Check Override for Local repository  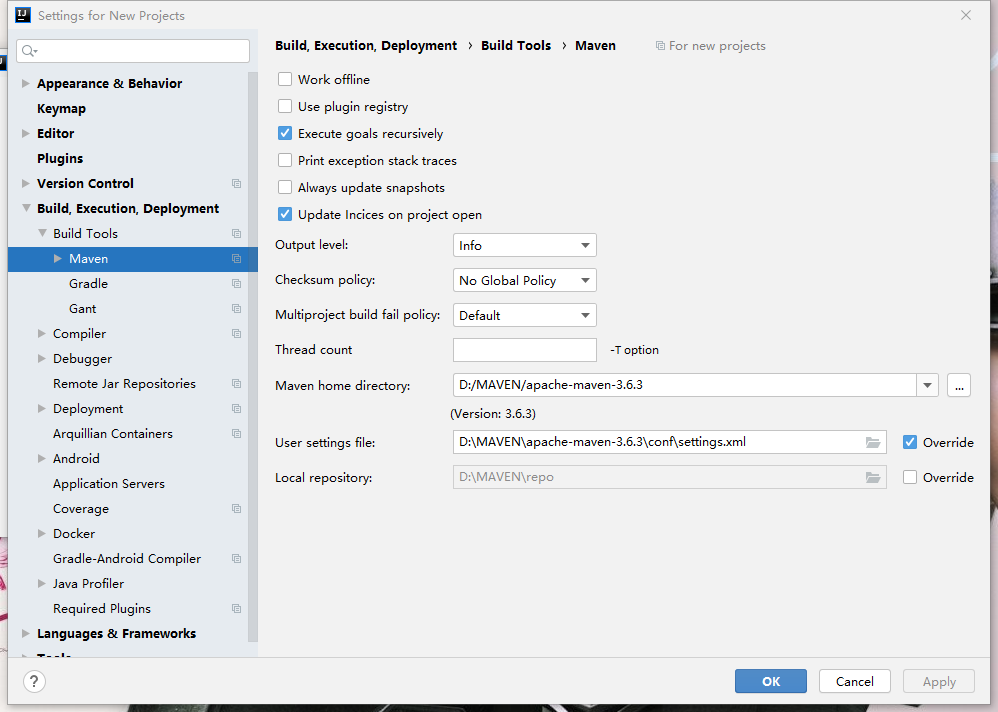[x=910, y=477]
